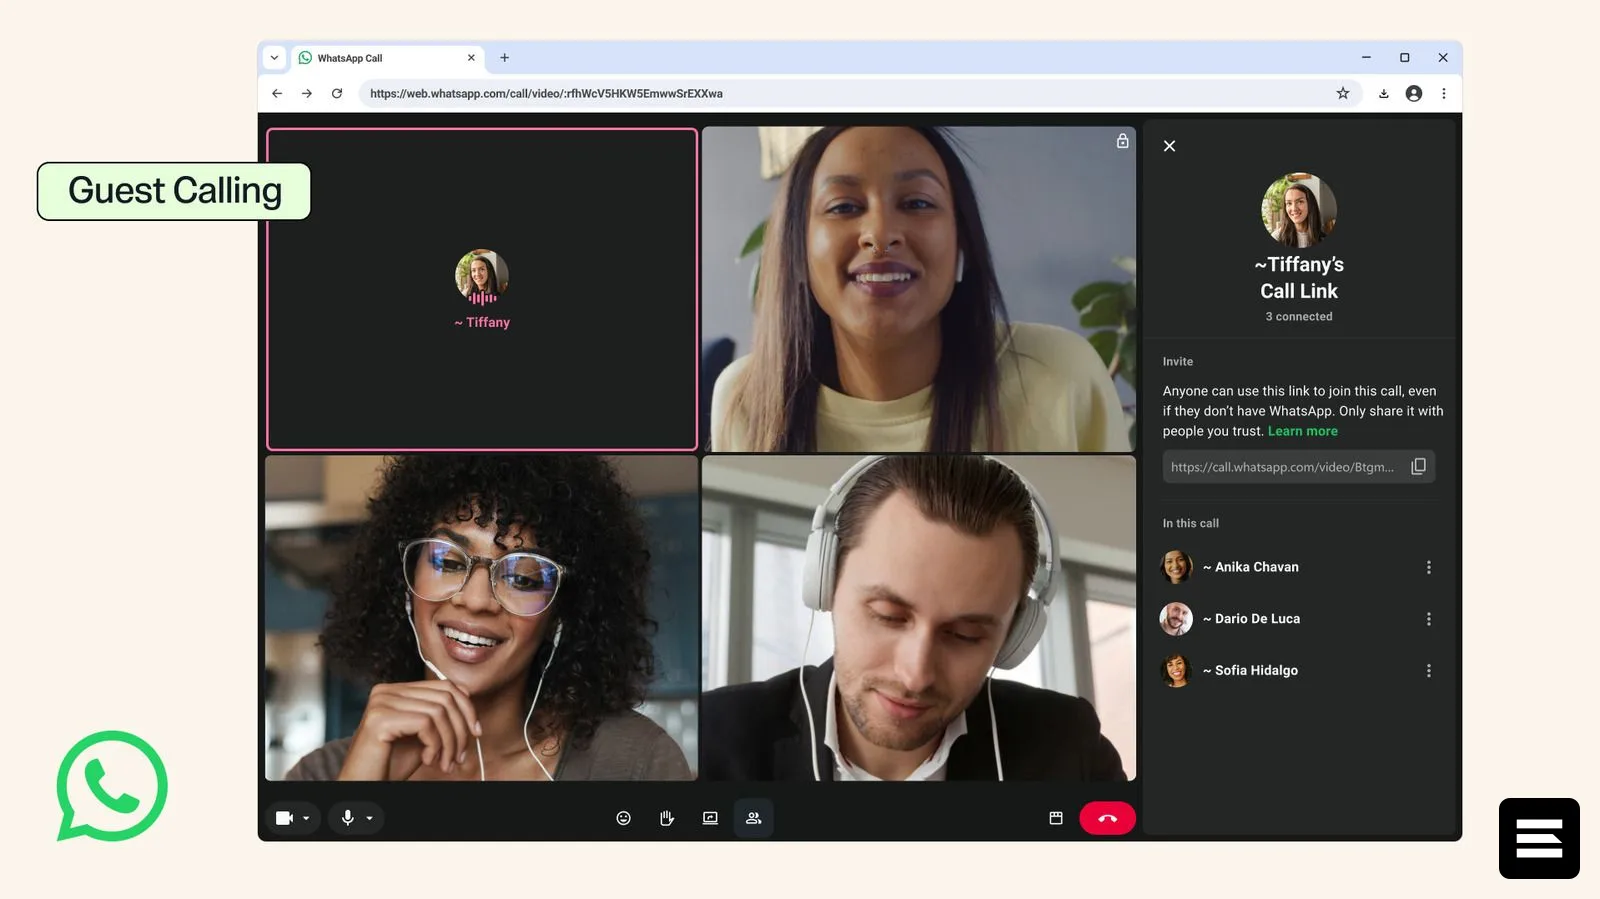The height and width of the screenshot is (899, 1600).
Task: Open a new browser tab
Action: tap(505, 58)
